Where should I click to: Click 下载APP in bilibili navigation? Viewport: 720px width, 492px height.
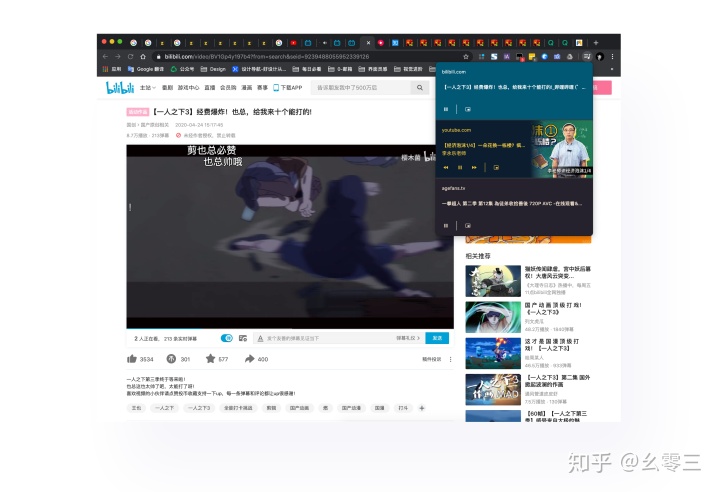coord(288,87)
